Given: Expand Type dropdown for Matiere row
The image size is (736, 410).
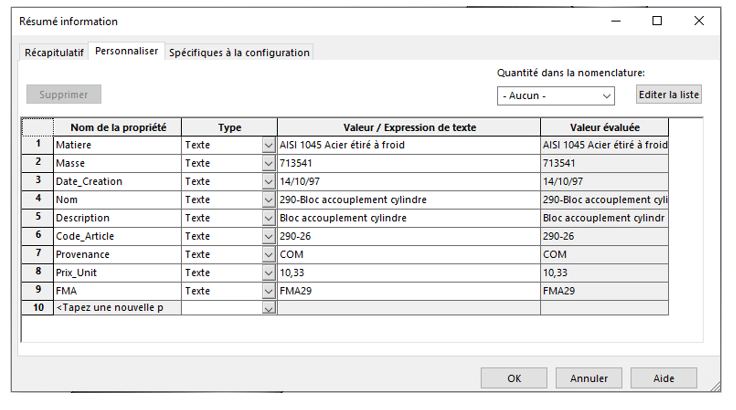Looking at the screenshot, I should tap(268, 145).
